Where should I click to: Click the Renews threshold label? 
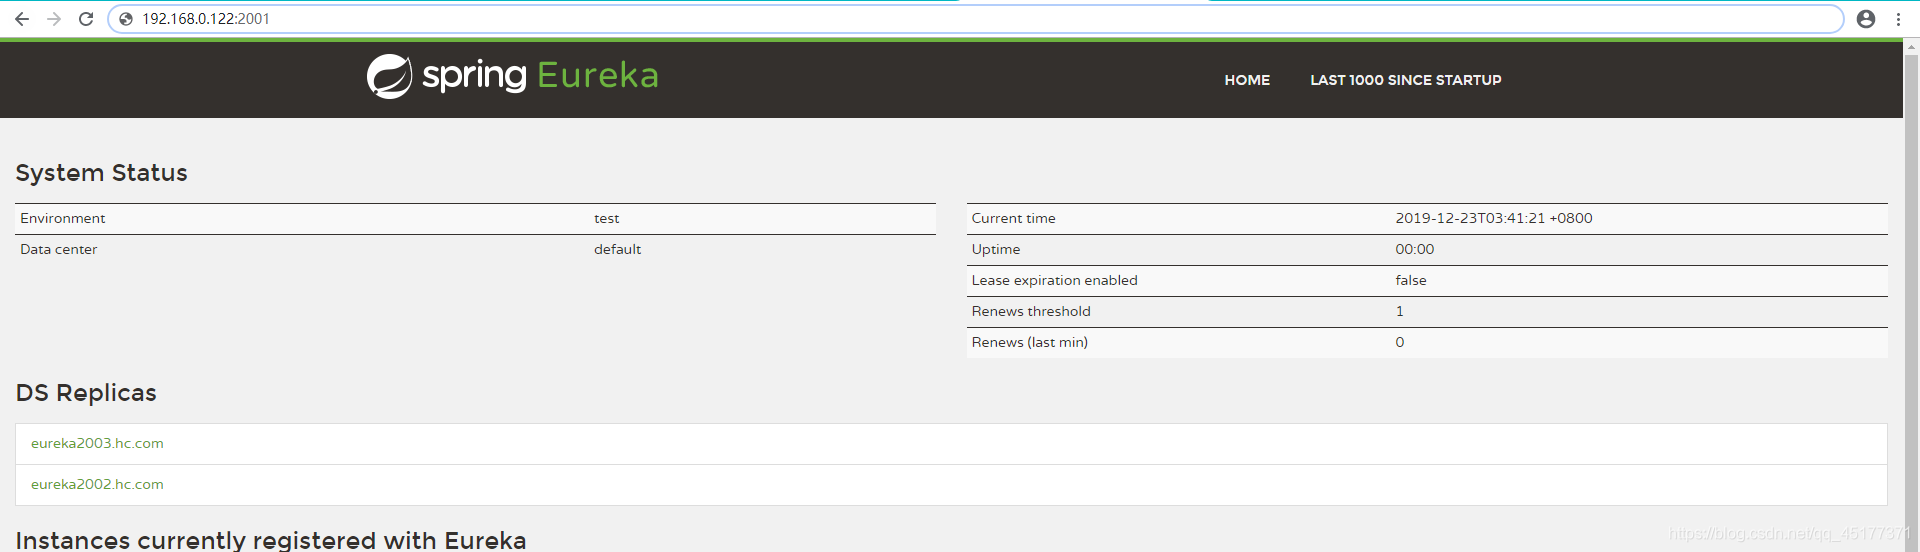(1031, 311)
